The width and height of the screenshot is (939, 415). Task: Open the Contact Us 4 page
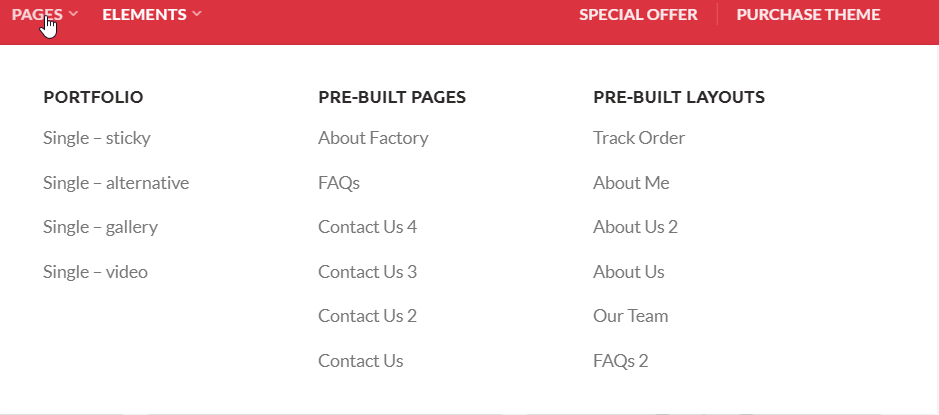click(x=367, y=227)
